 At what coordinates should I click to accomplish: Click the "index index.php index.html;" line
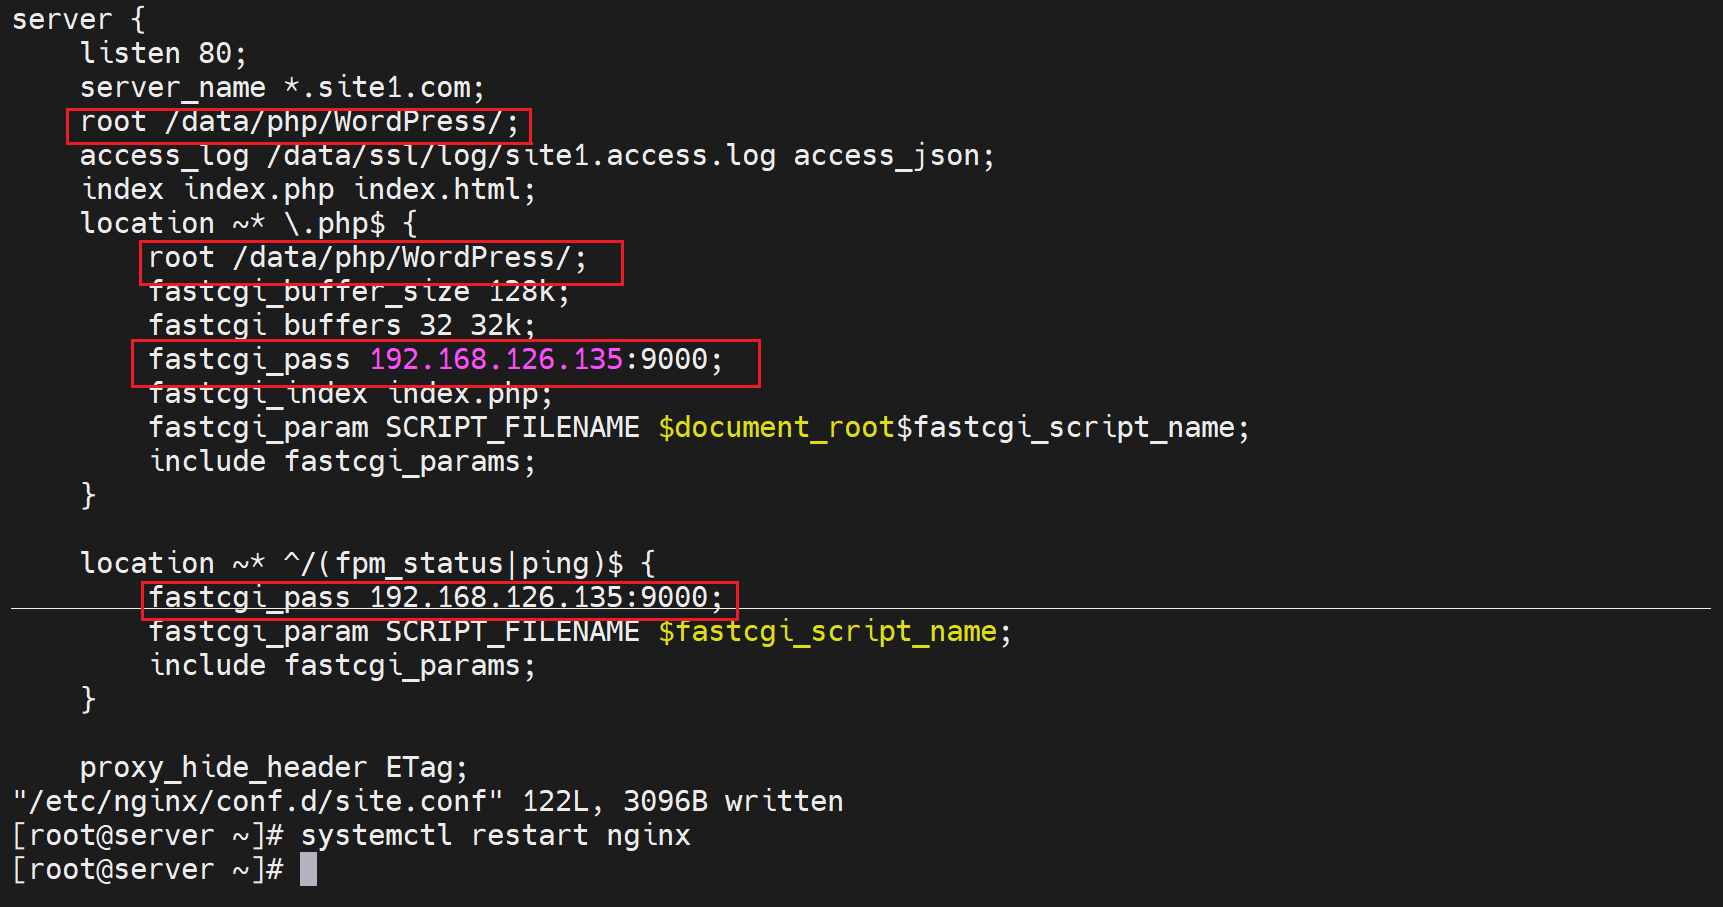point(308,189)
